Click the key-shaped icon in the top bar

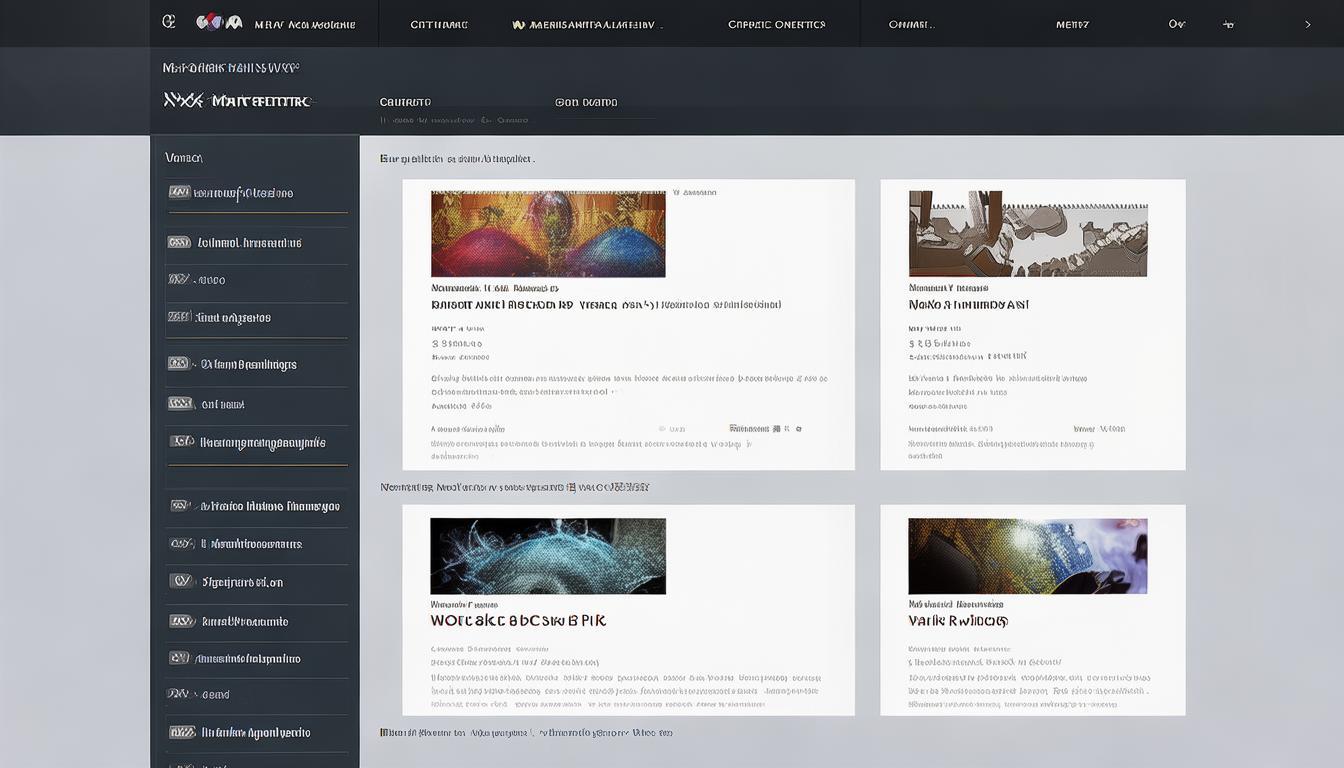tap(1177, 24)
